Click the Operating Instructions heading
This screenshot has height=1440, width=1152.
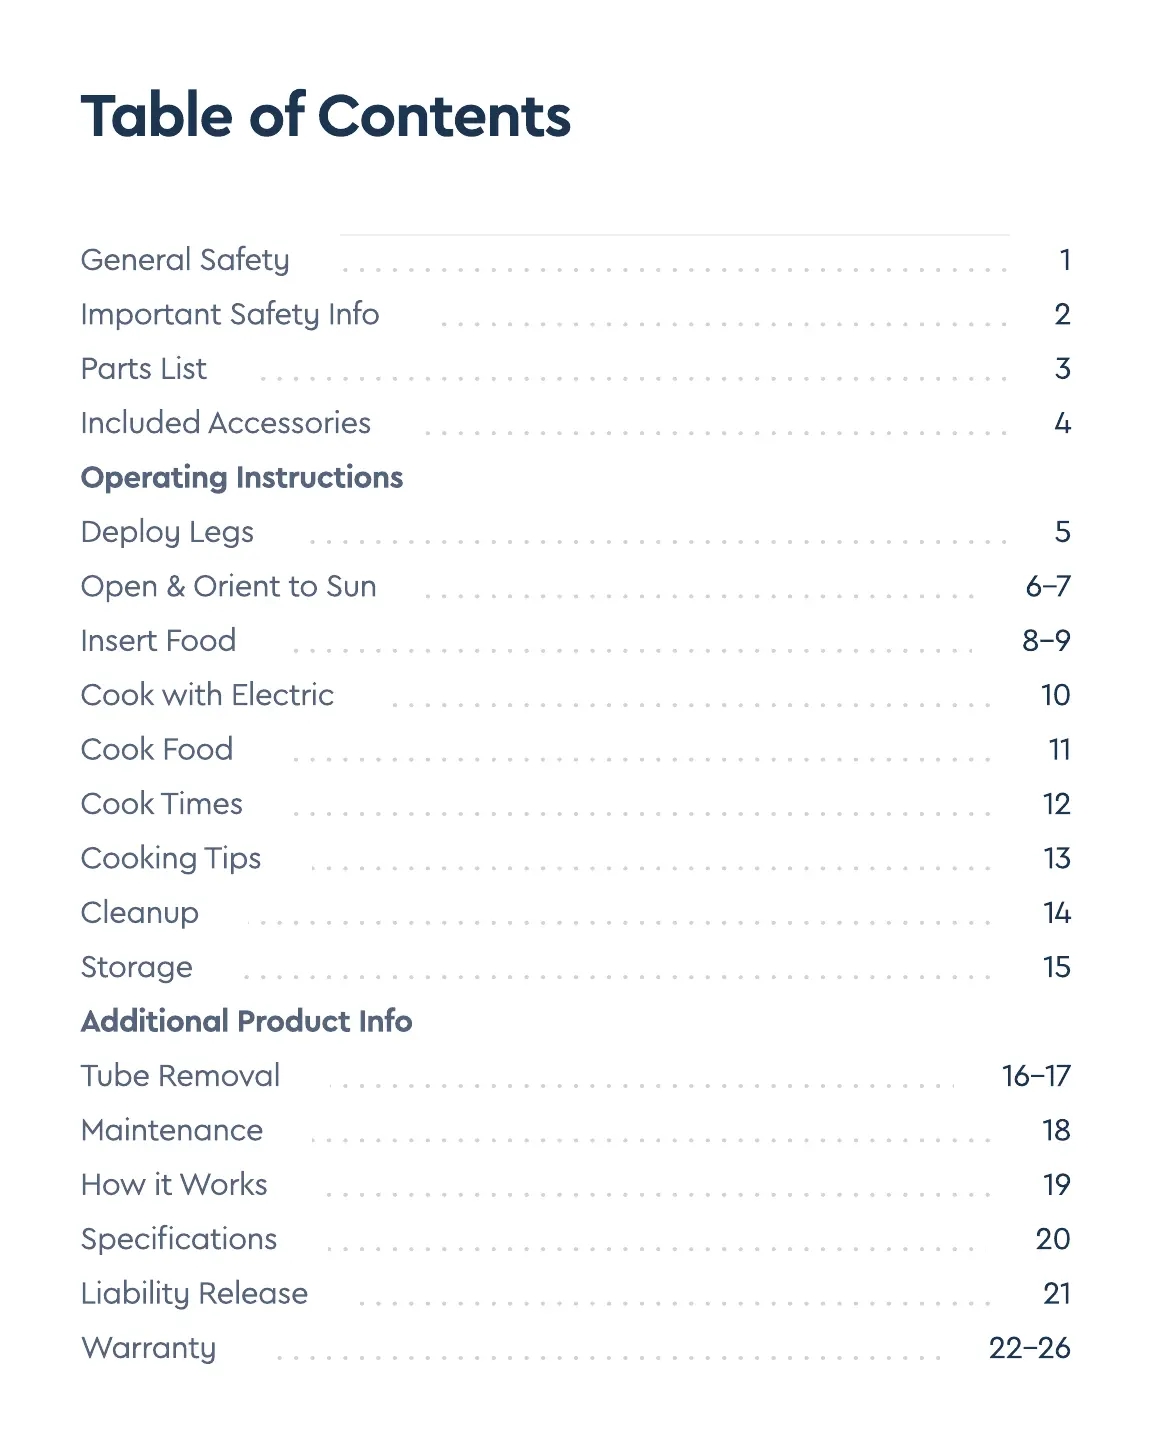click(242, 478)
